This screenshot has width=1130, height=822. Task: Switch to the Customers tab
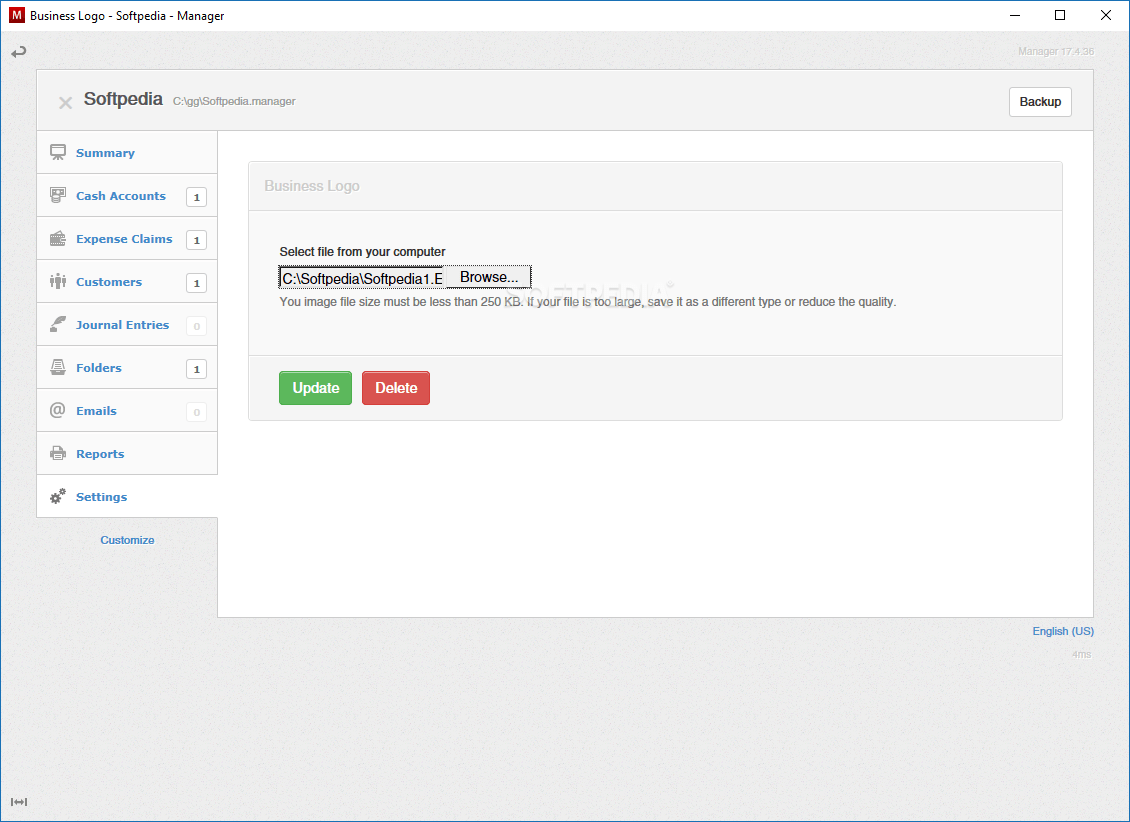coord(127,282)
